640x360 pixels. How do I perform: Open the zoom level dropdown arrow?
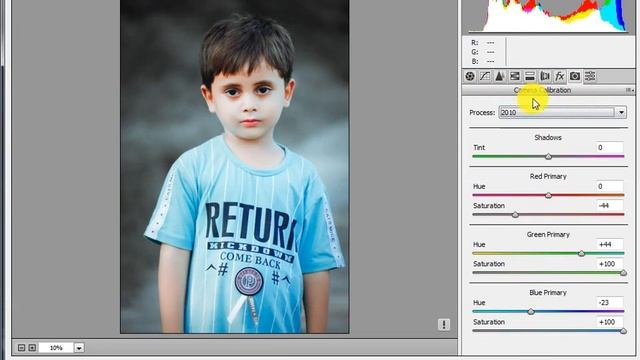point(79,348)
